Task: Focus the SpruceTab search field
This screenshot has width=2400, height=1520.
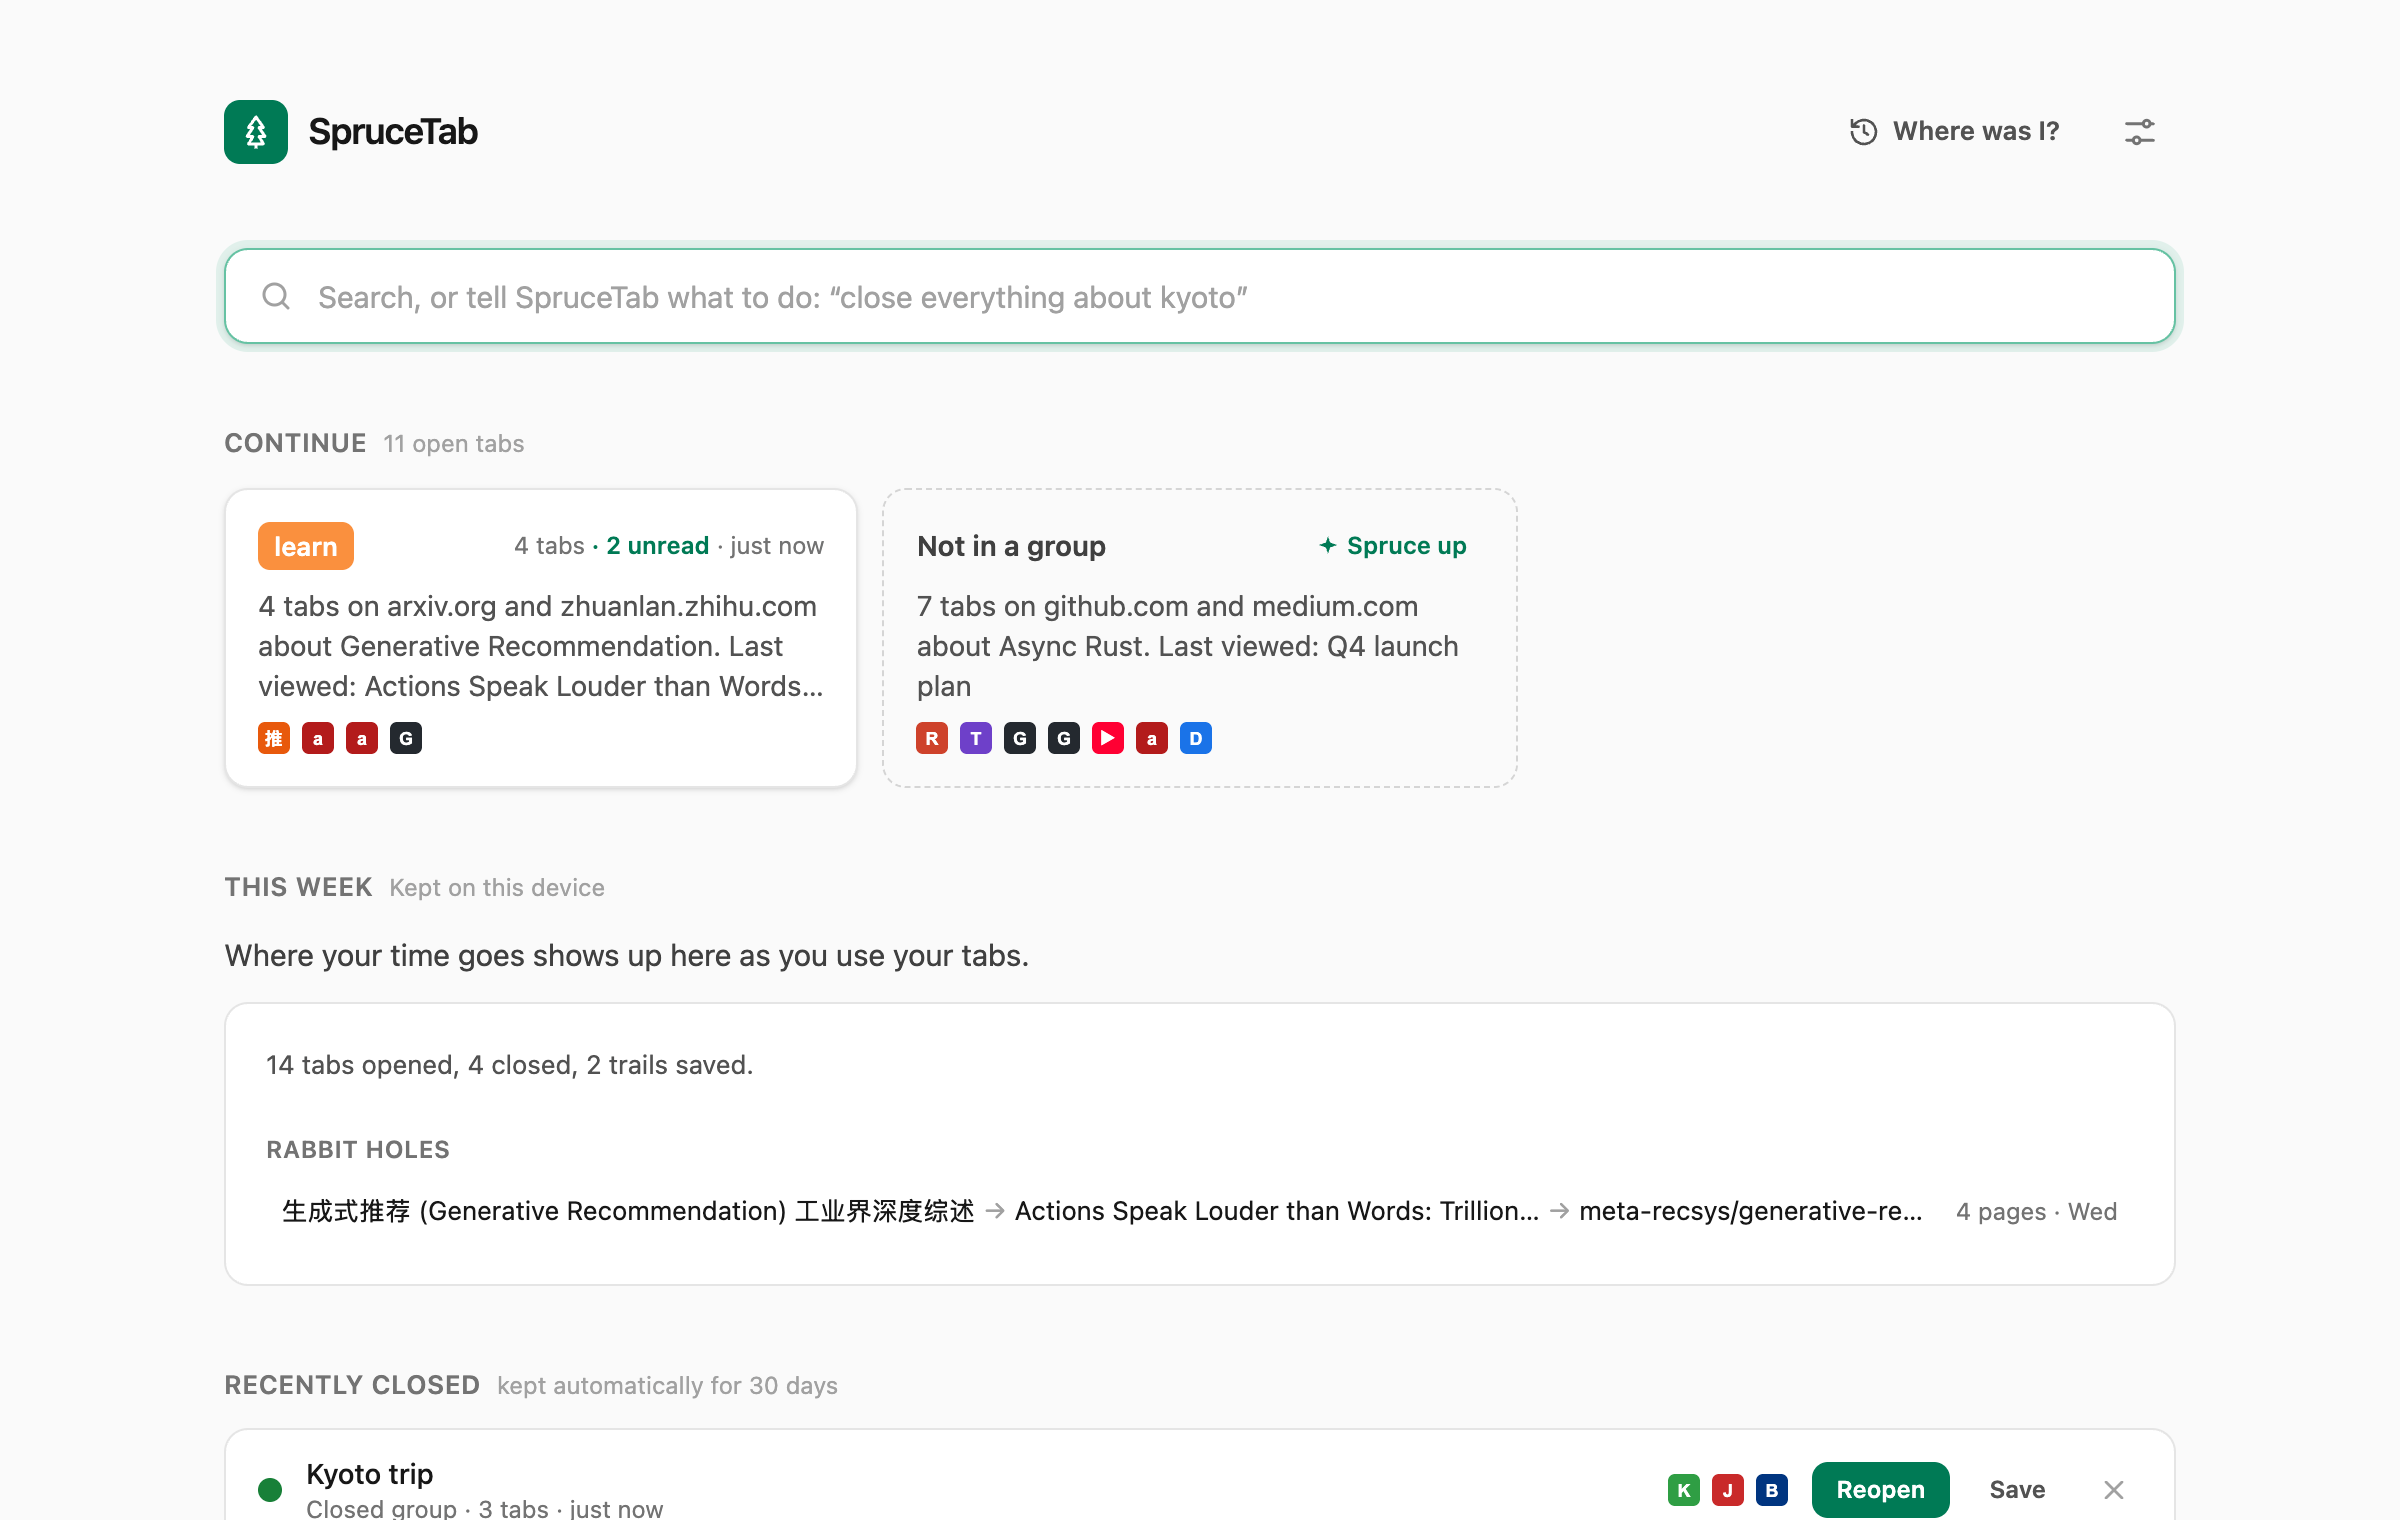Action: pos(1200,296)
